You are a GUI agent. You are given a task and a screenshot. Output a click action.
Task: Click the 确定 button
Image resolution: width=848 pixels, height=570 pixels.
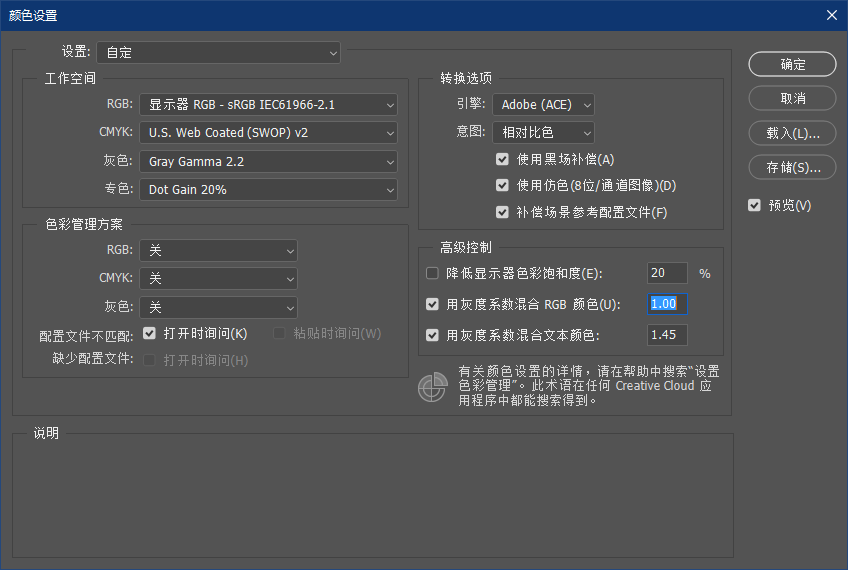[792, 64]
